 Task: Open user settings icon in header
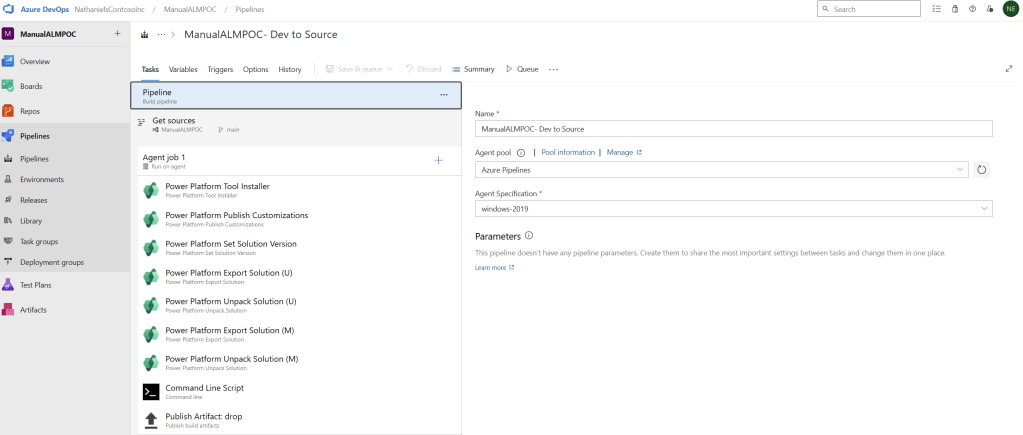point(990,9)
